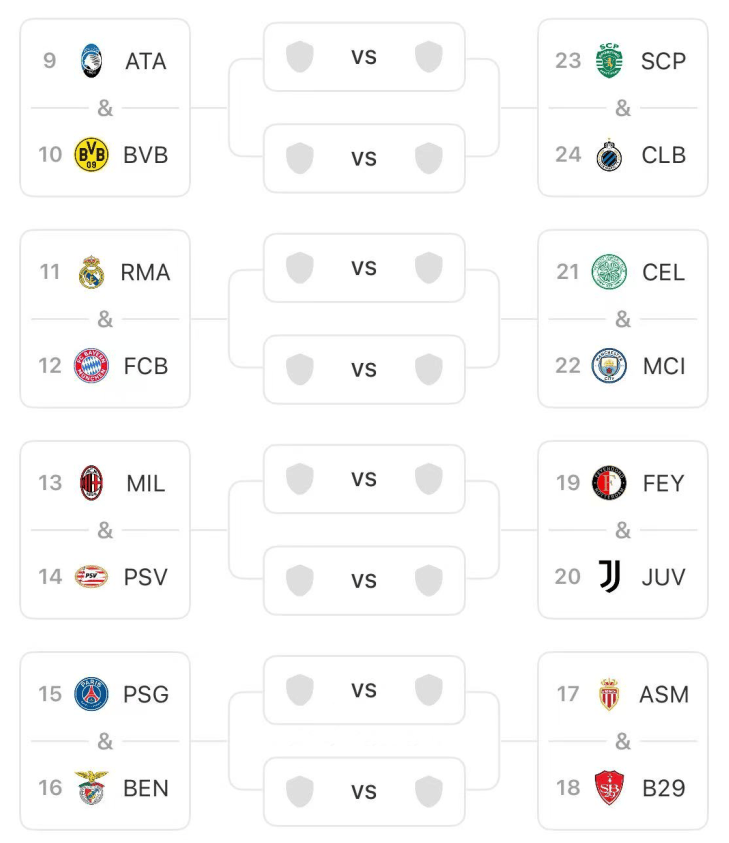Click the seed number 15

(50, 694)
